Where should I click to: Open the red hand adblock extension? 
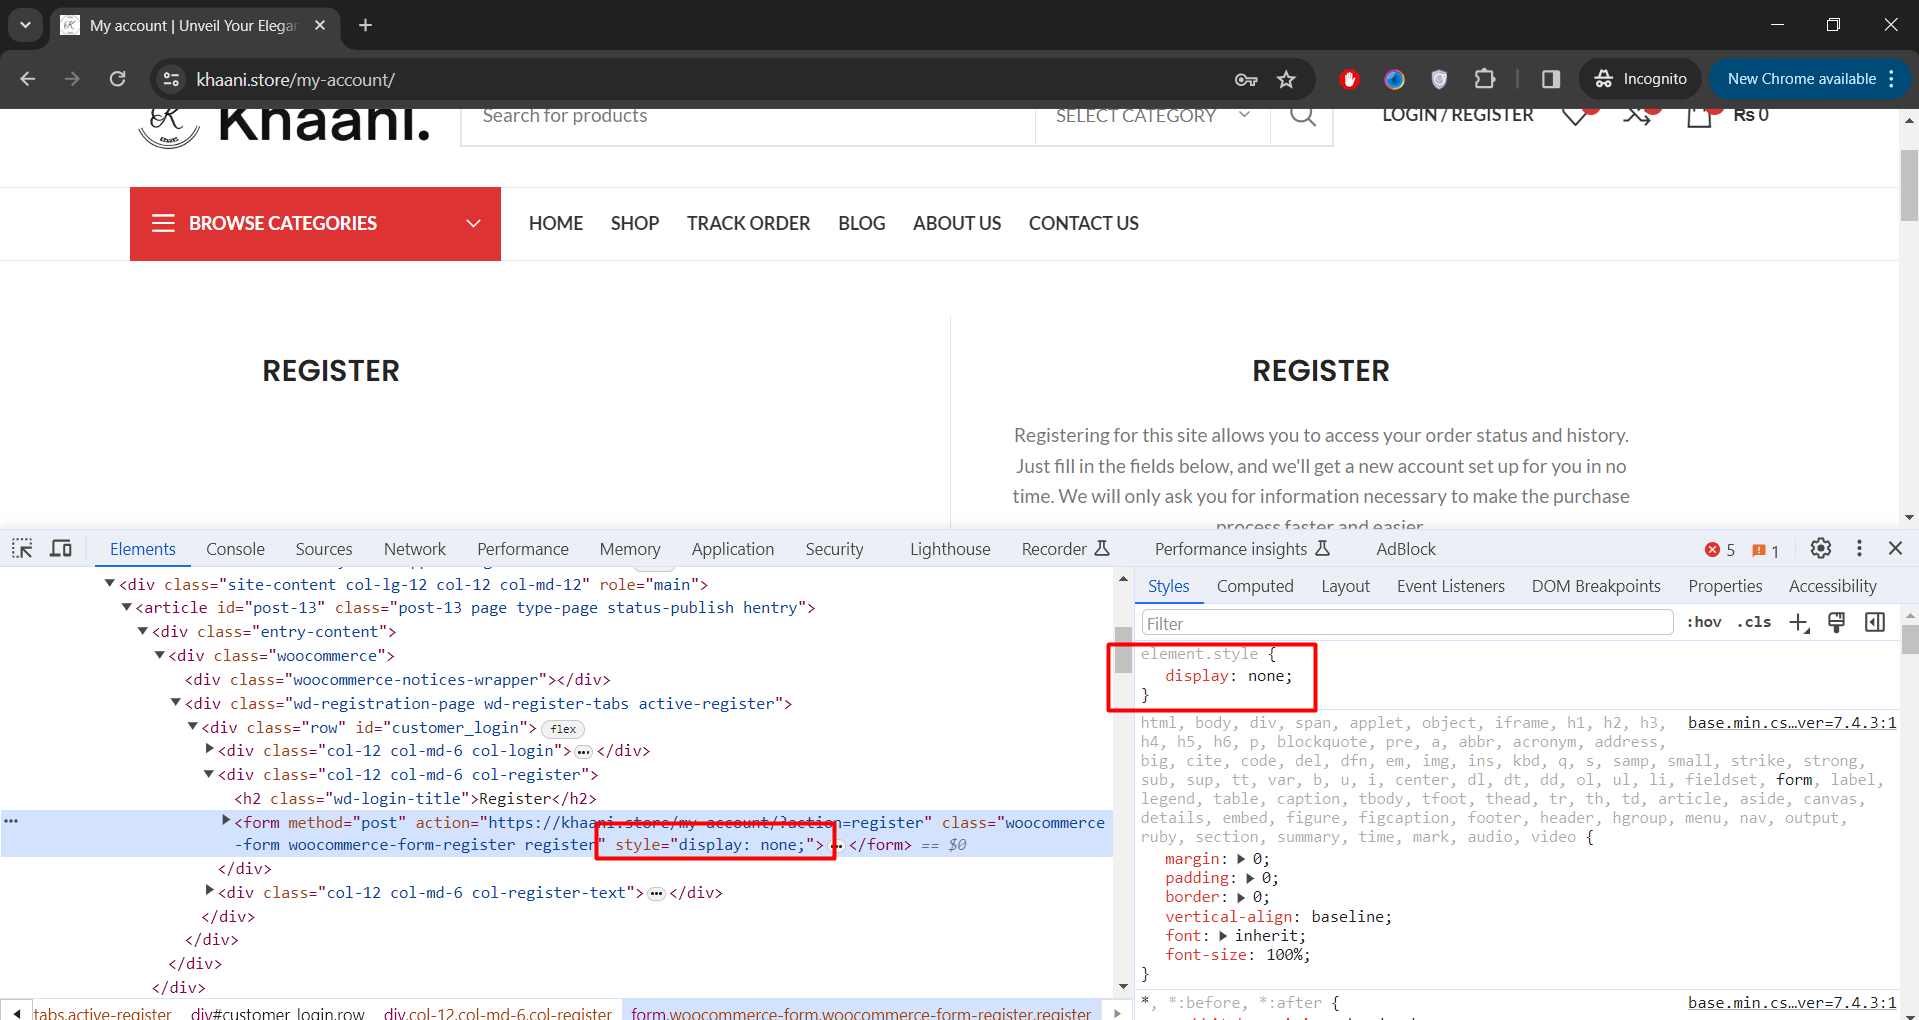tap(1349, 79)
